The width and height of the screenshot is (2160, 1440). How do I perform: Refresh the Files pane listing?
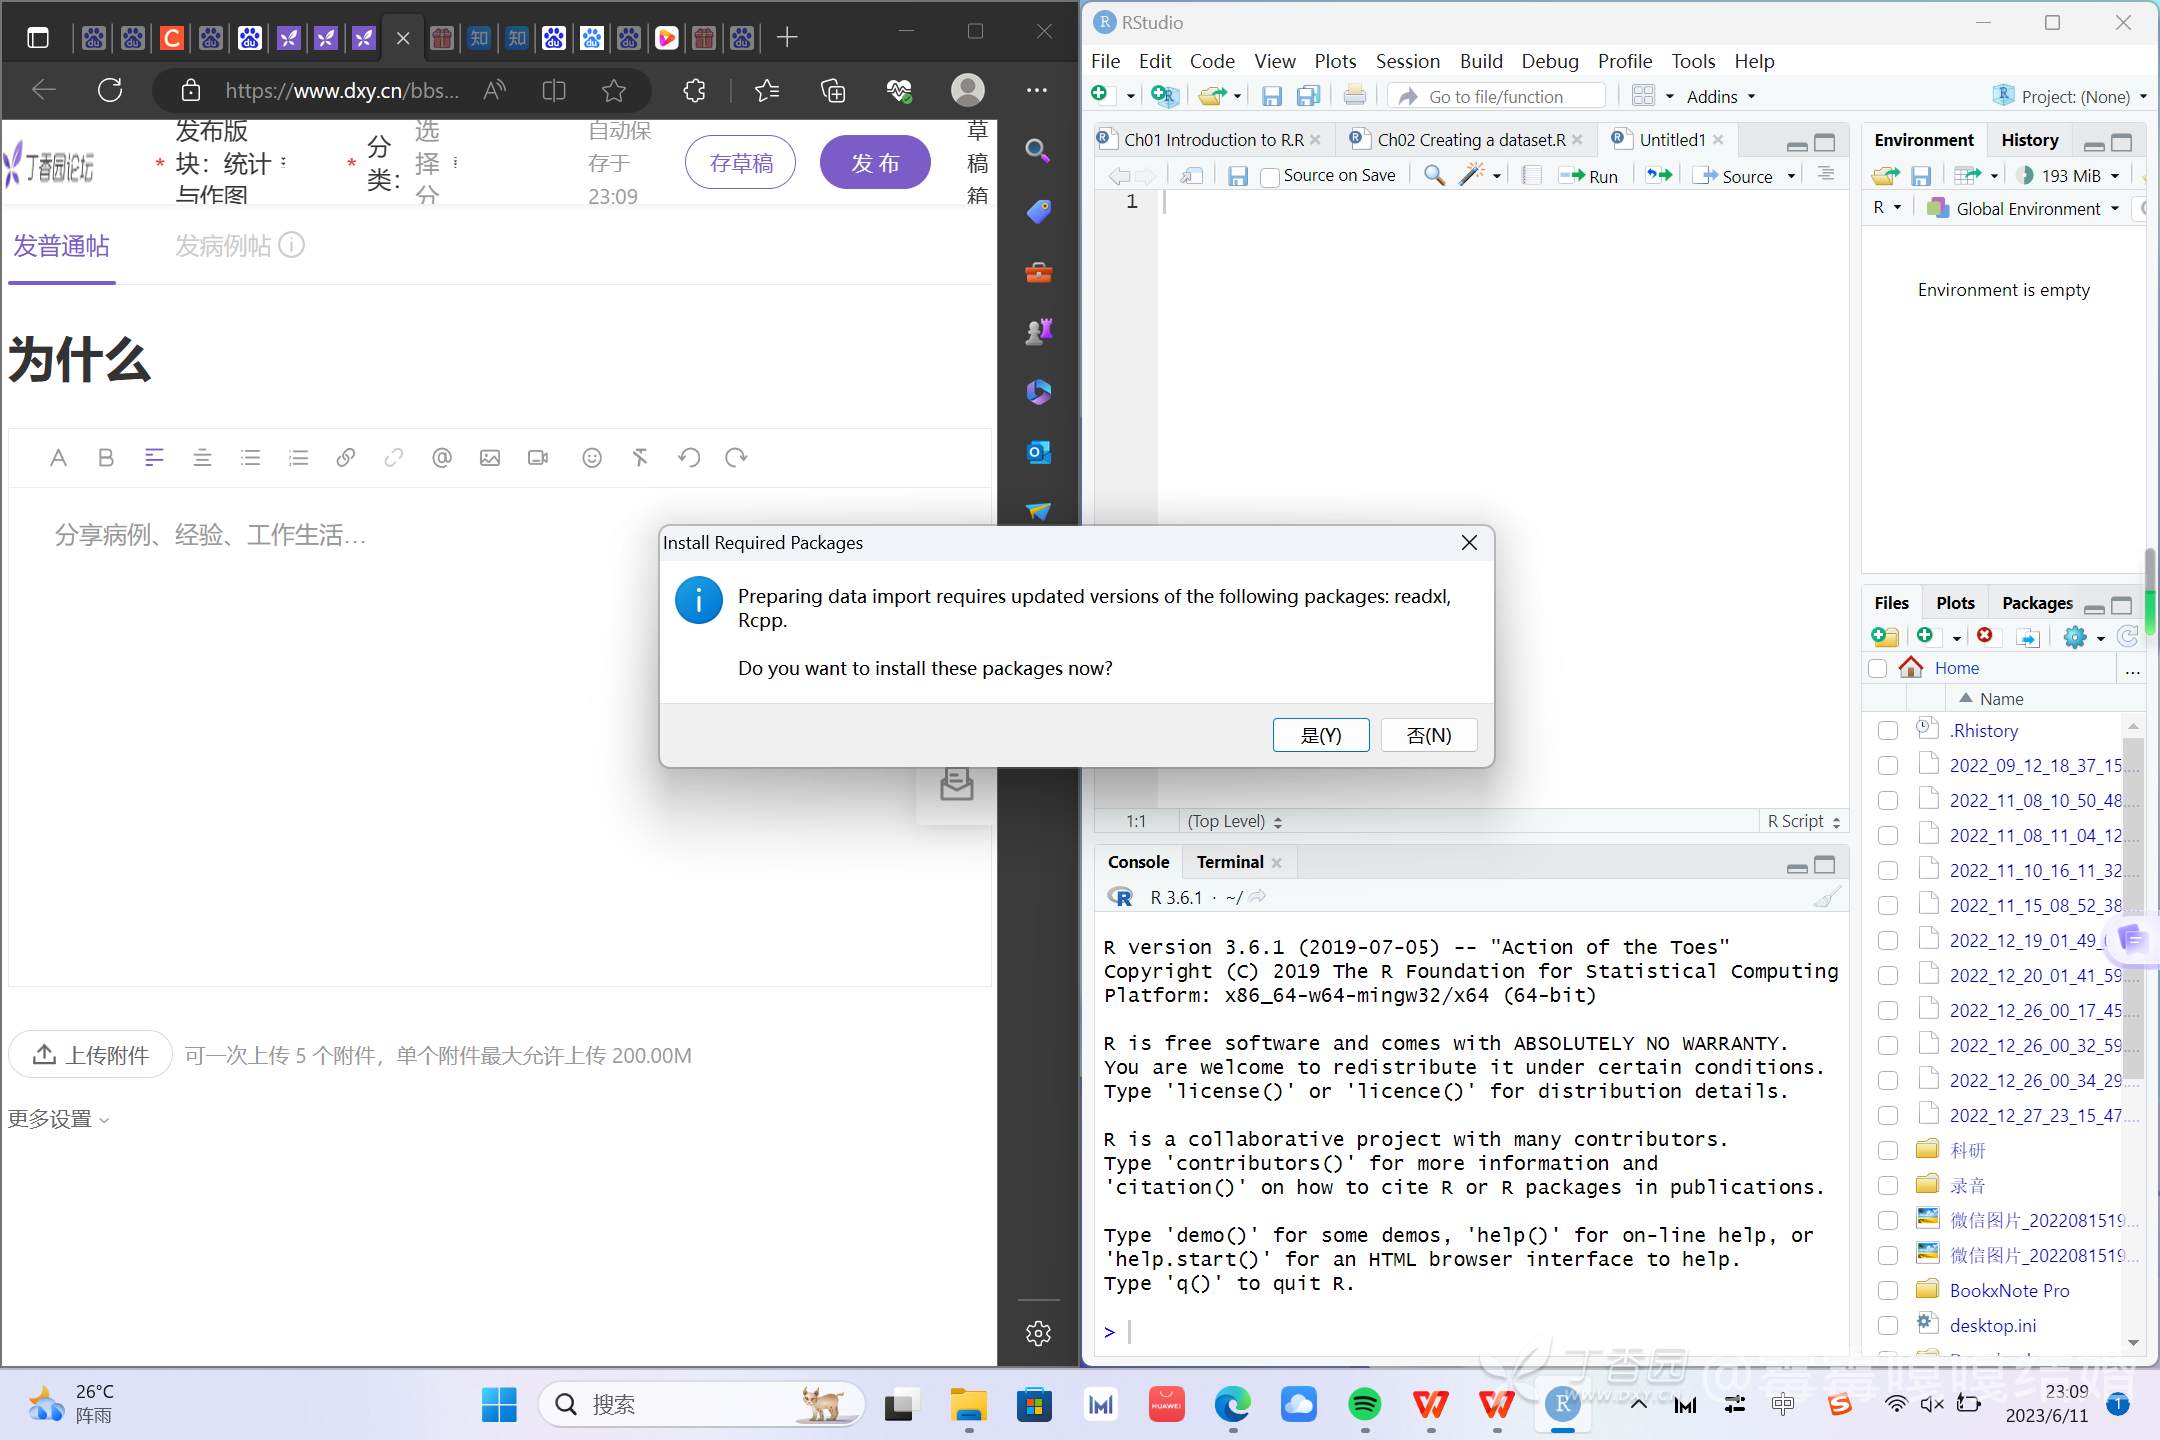pos(2128,636)
